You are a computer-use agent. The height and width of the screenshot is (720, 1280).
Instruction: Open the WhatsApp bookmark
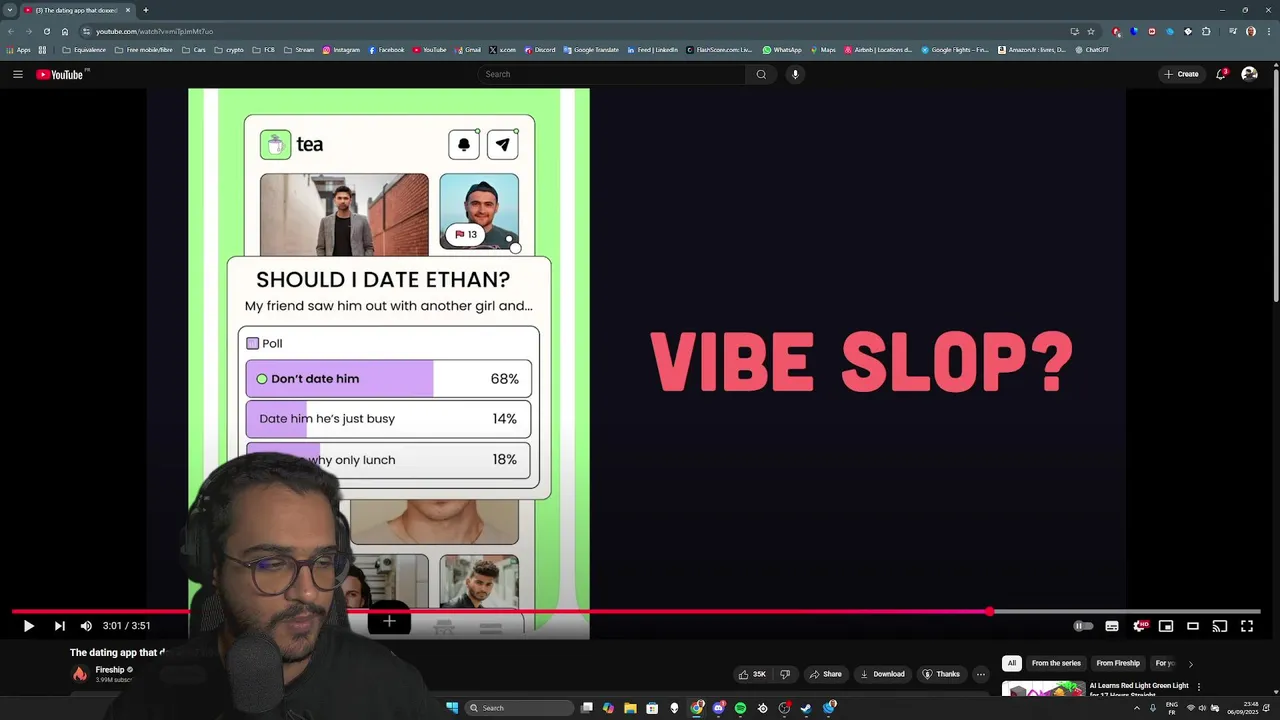click(782, 50)
